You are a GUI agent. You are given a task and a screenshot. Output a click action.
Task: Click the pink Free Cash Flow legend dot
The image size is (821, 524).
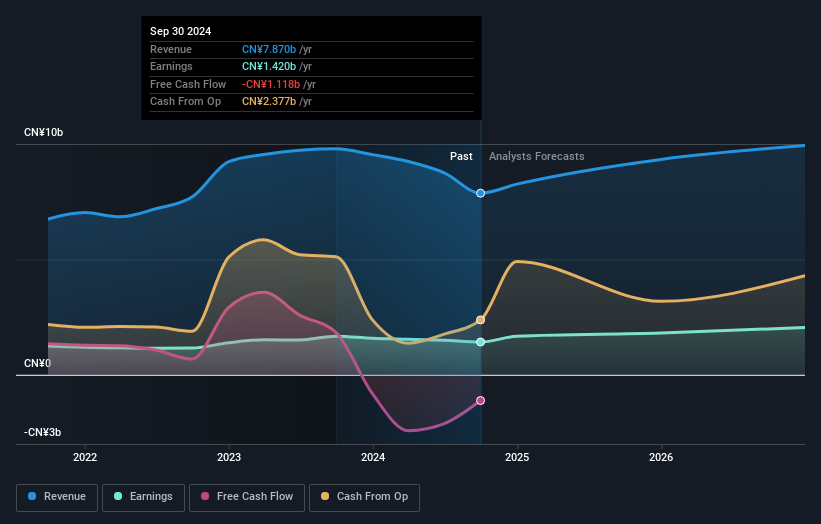(x=205, y=496)
